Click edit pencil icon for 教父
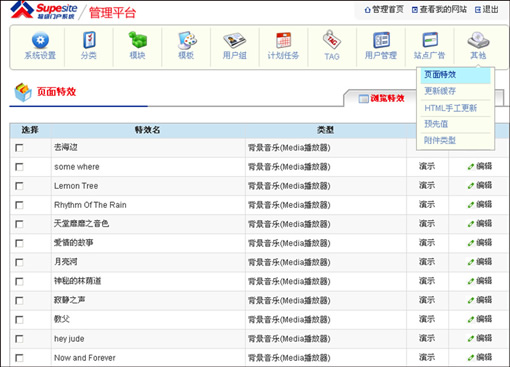Screen dimensions: 510x367 471,319
